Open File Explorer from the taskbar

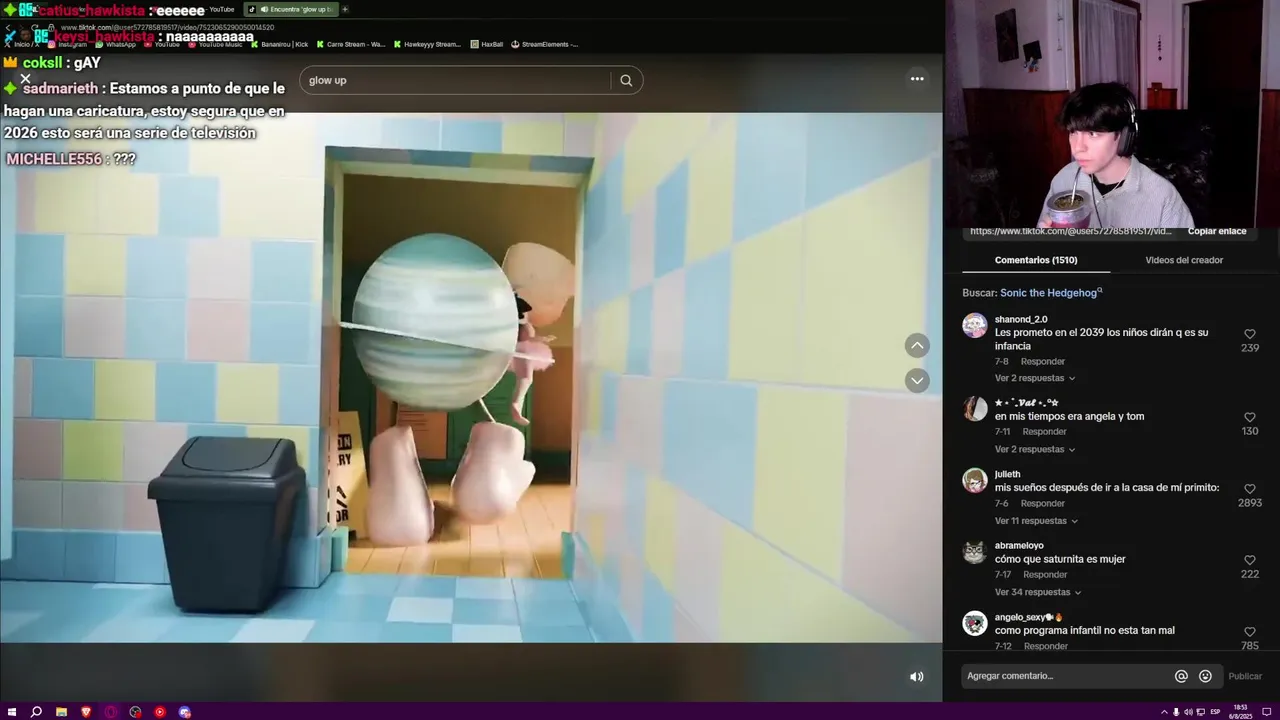61,712
